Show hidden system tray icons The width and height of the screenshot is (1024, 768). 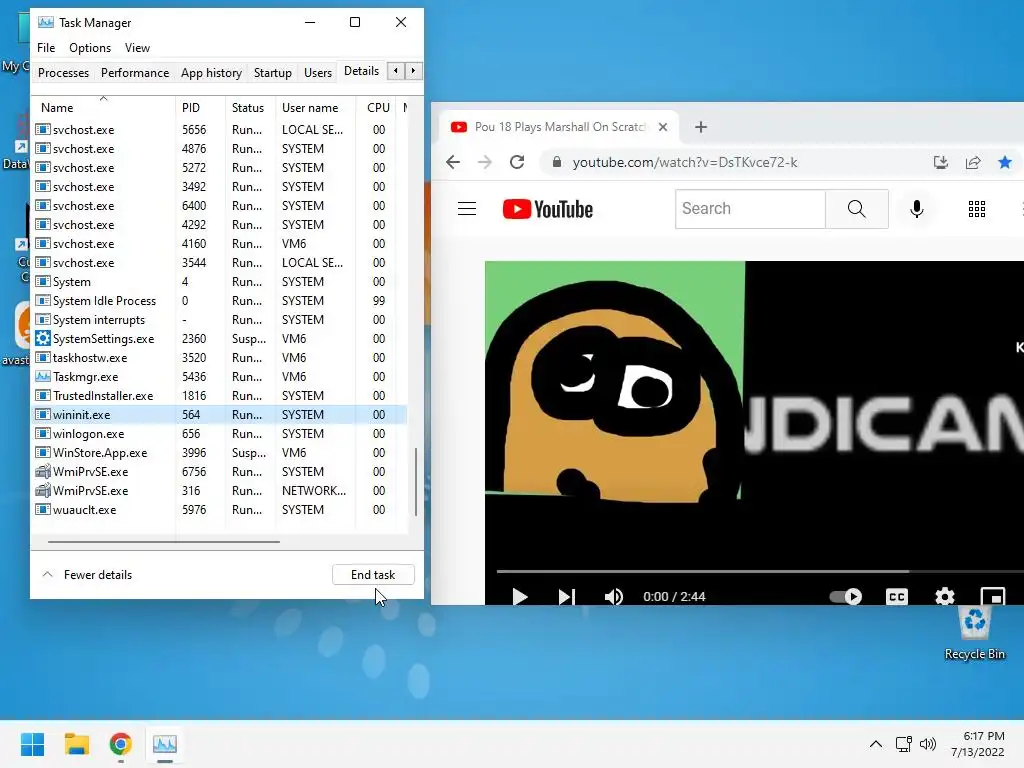pyautogui.click(x=876, y=744)
